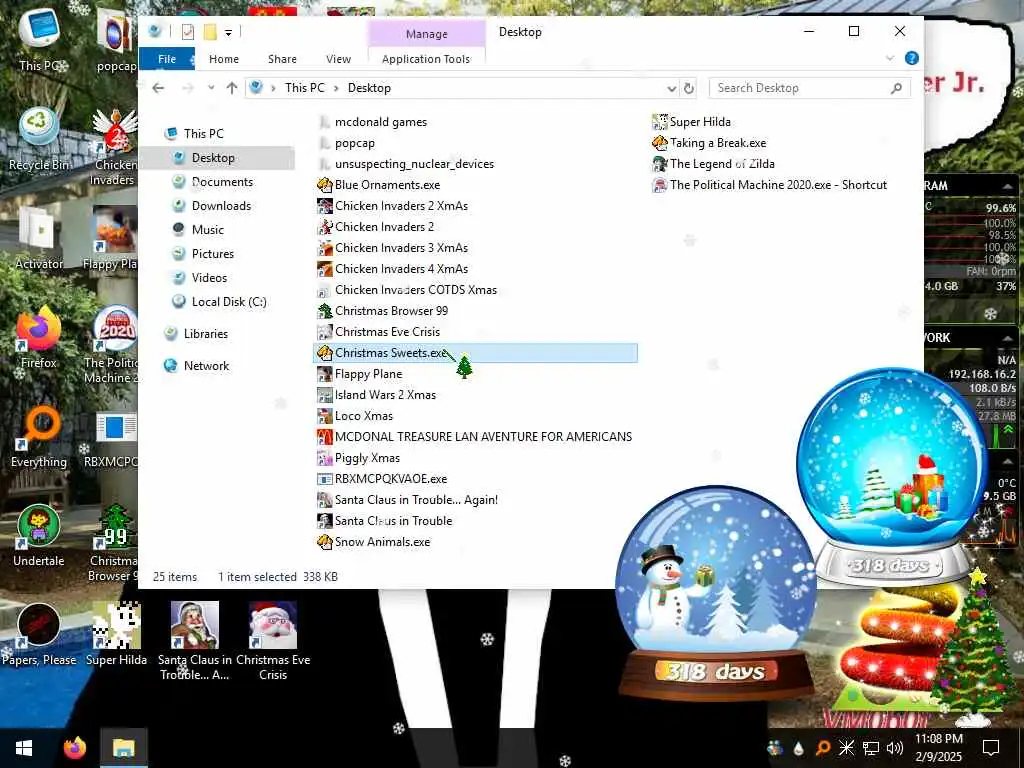Screen dimensions: 1024x768
Task: Select Piggly Xmas file icon
Action: click(x=325, y=458)
